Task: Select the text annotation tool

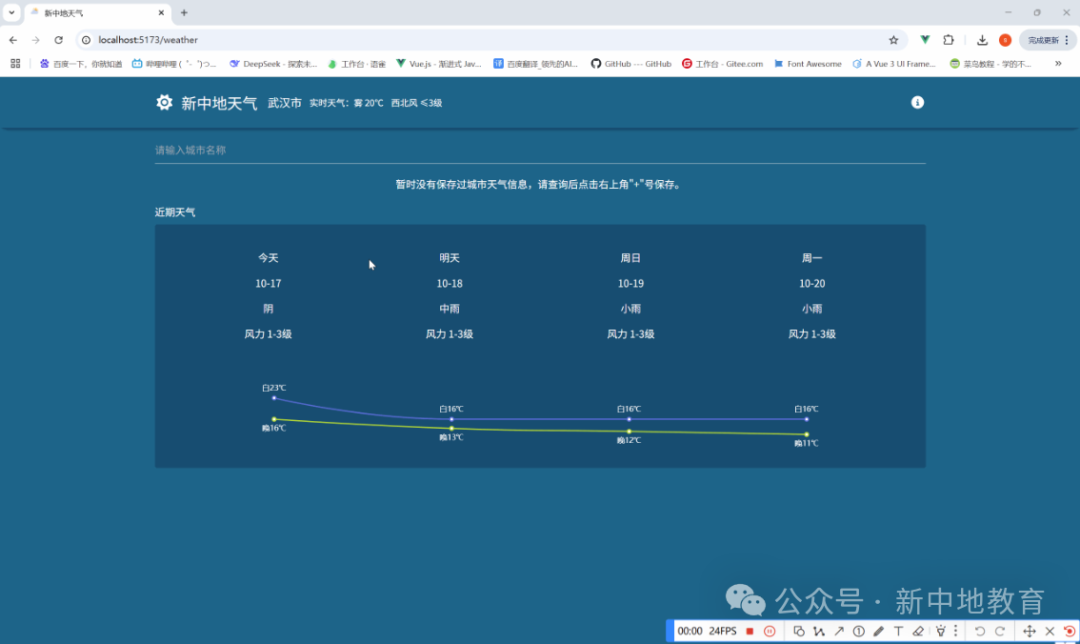Action: coord(898,631)
